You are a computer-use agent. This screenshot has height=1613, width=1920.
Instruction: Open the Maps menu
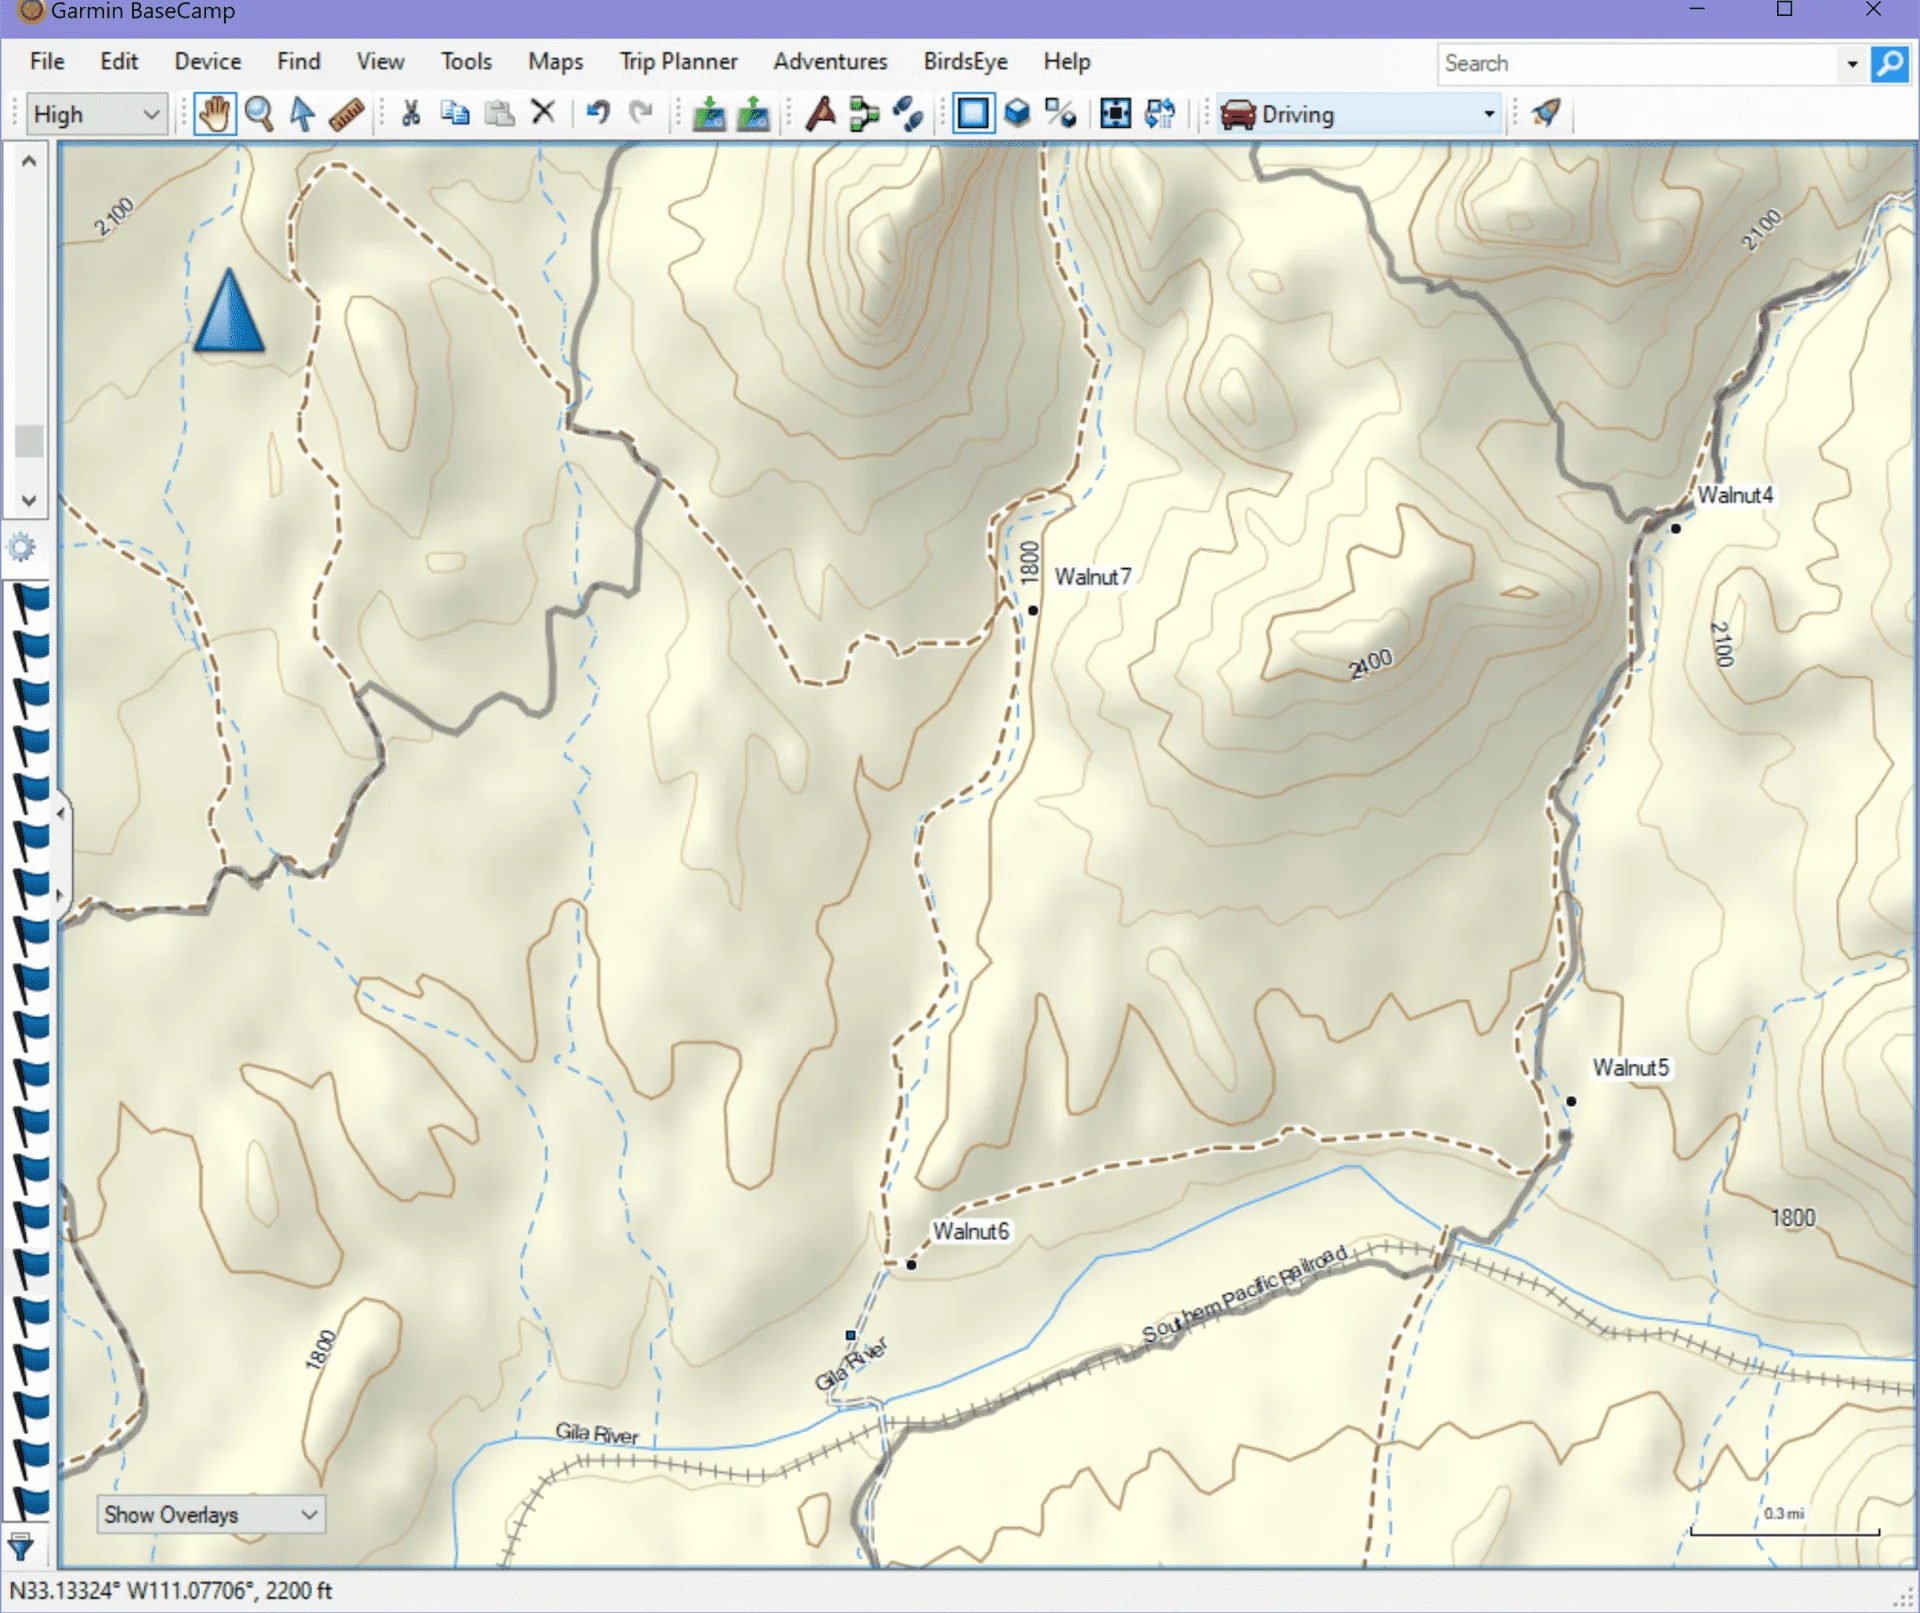point(556,62)
